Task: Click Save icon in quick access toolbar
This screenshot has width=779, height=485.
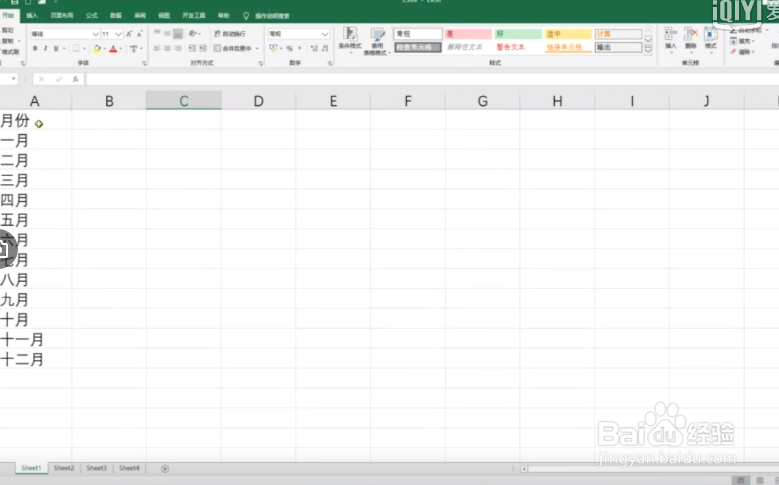Action: pos(14,2)
